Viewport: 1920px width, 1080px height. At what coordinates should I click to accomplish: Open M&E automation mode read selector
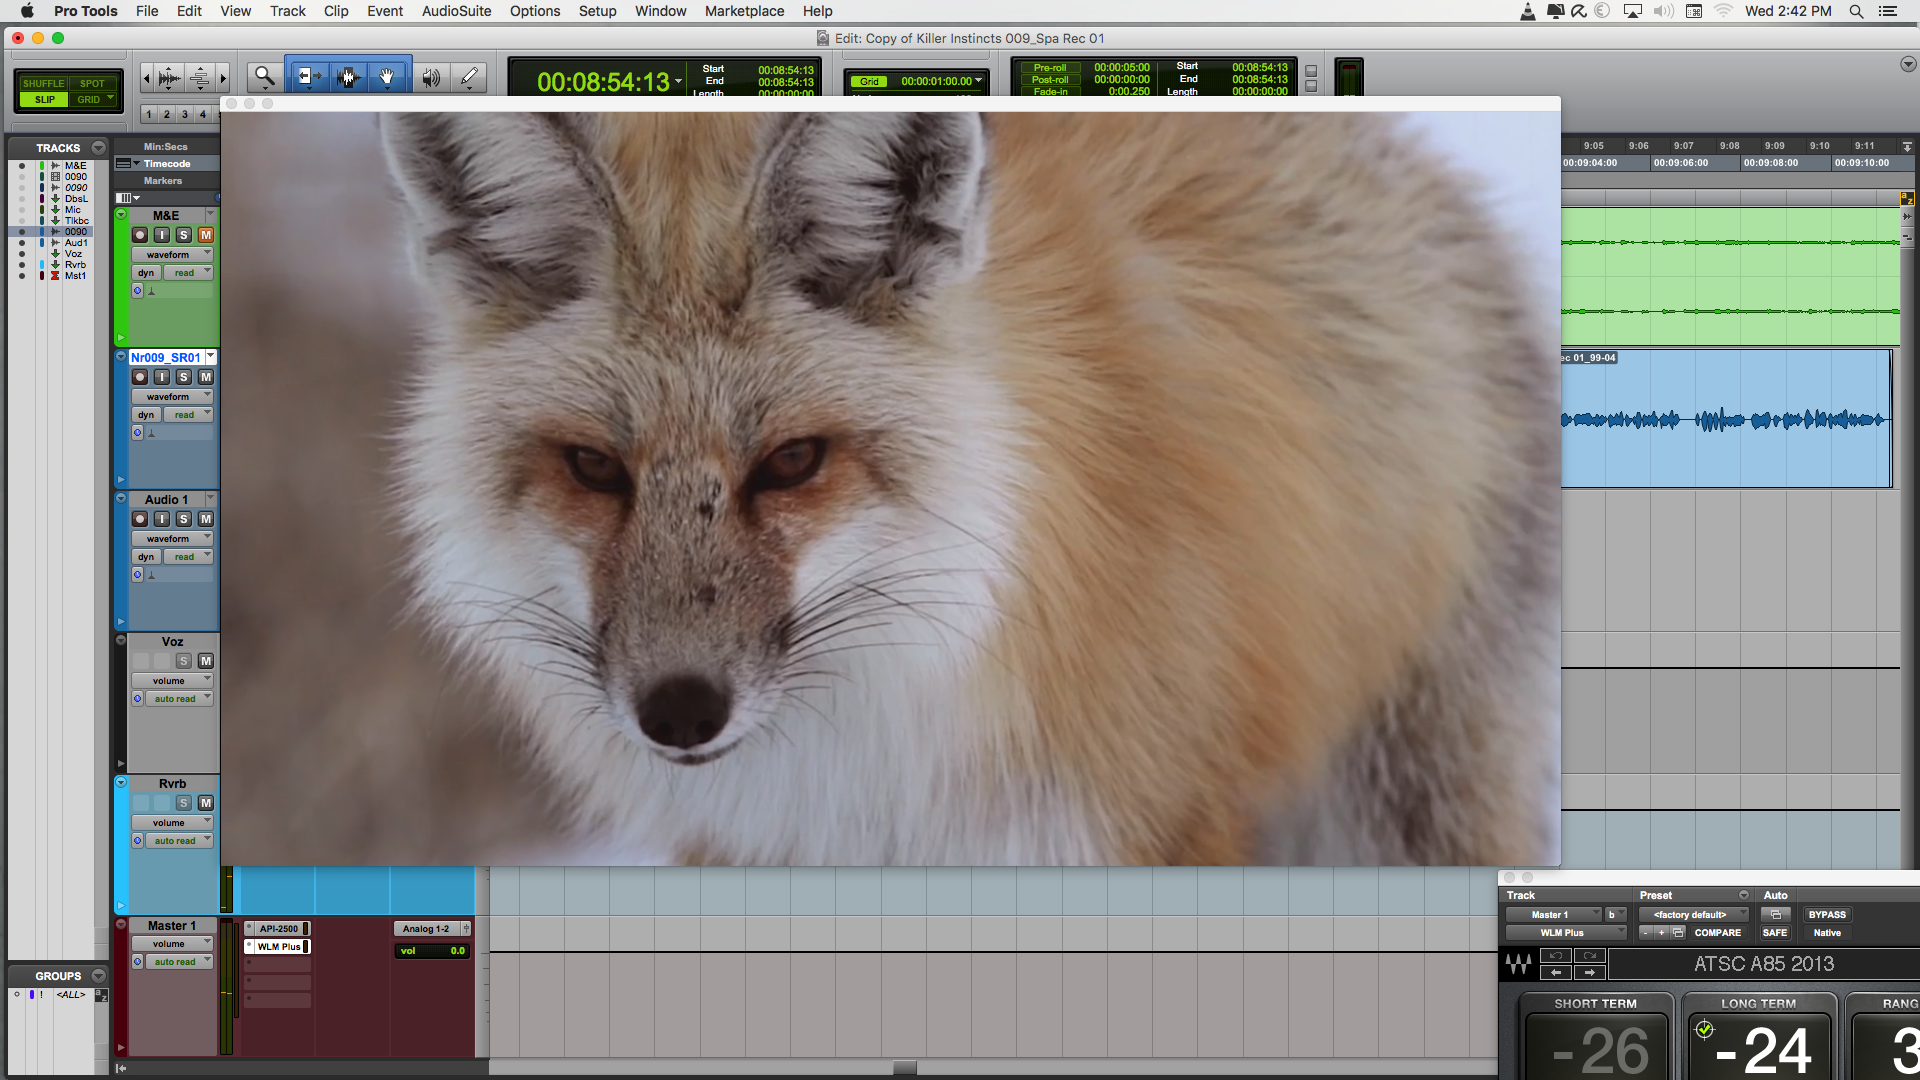[x=189, y=273]
